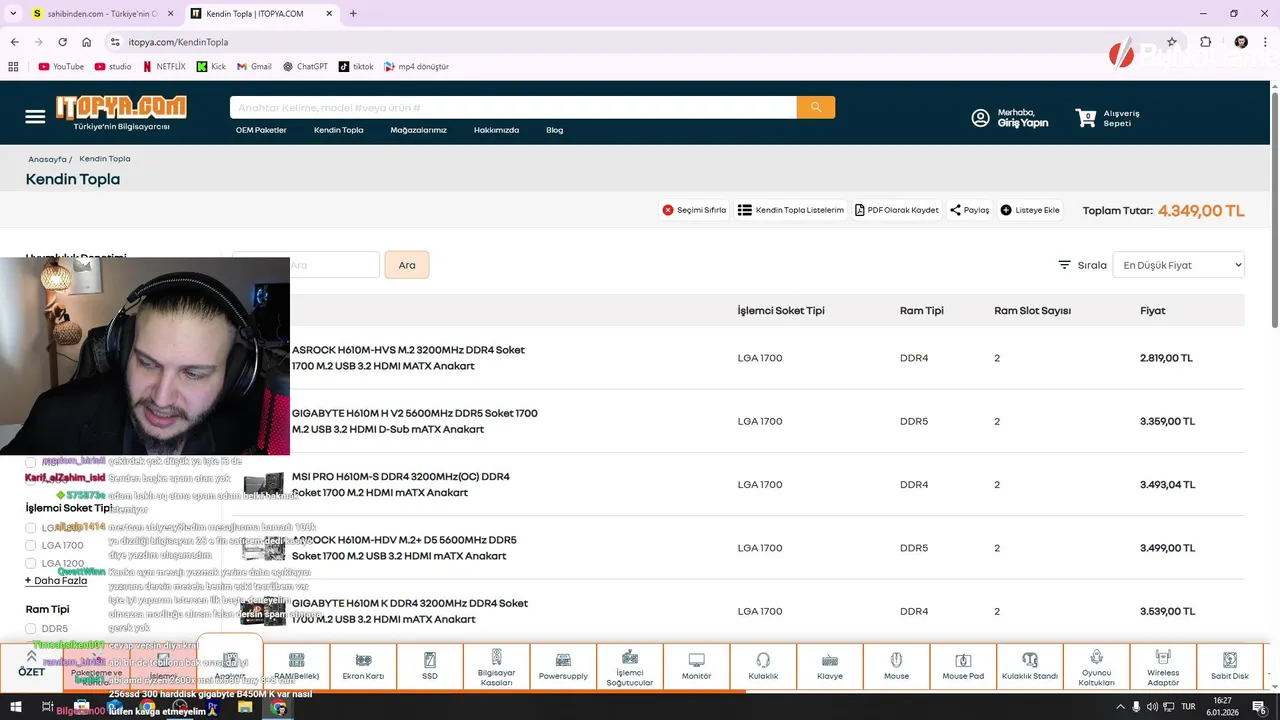Open Chrome three-dot menu
The width and height of the screenshot is (1280, 720).
(1267, 42)
